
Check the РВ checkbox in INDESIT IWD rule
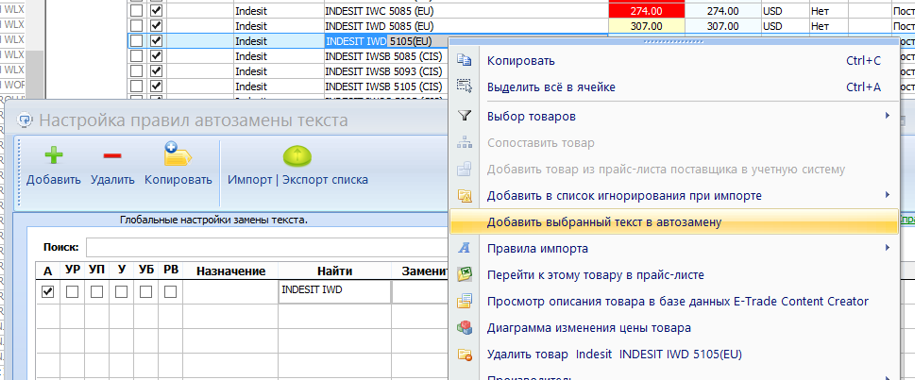[x=170, y=291]
